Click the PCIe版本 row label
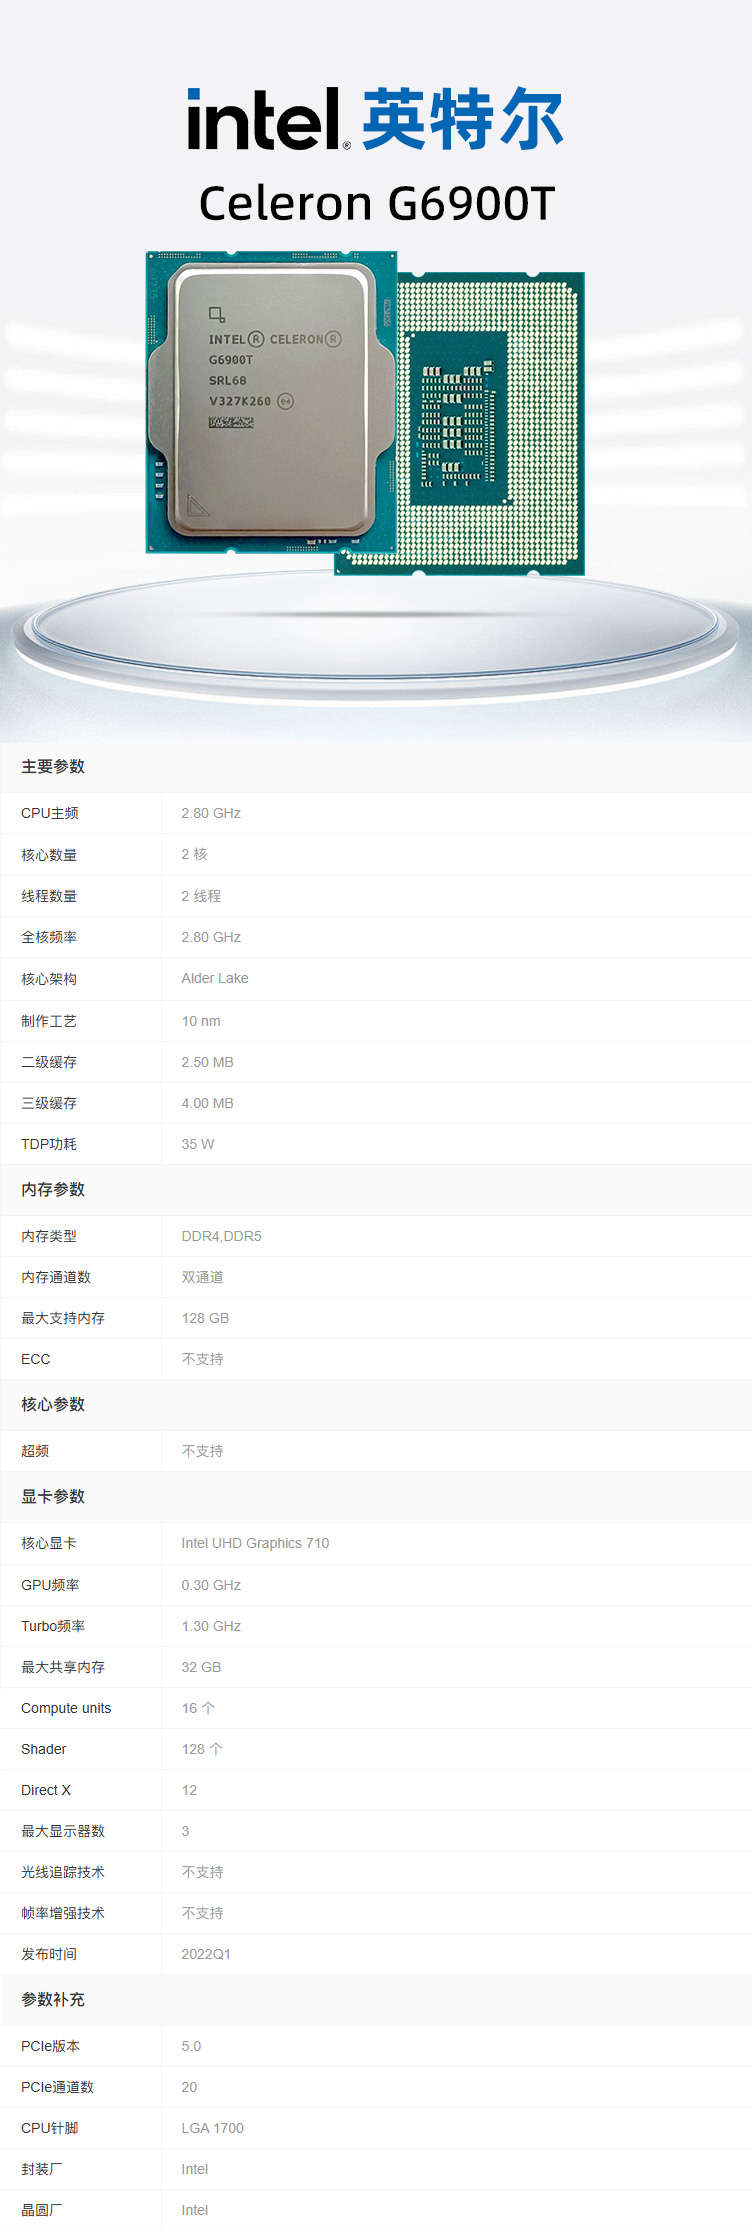The height and width of the screenshot is (2231, 752). tap(50, 2046)
